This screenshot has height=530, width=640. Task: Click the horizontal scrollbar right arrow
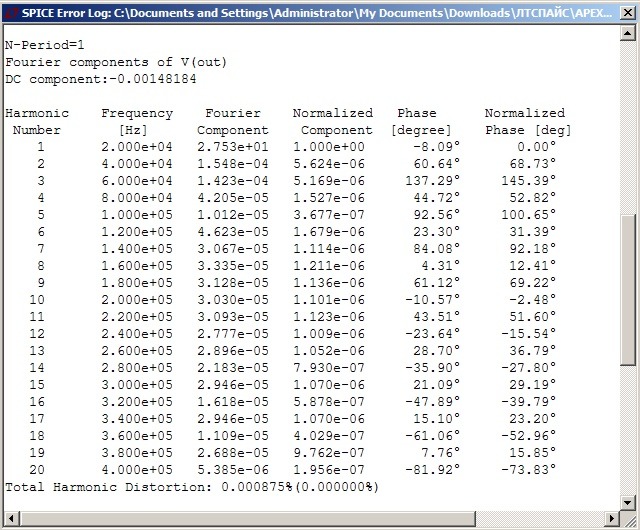coord(611,519)
